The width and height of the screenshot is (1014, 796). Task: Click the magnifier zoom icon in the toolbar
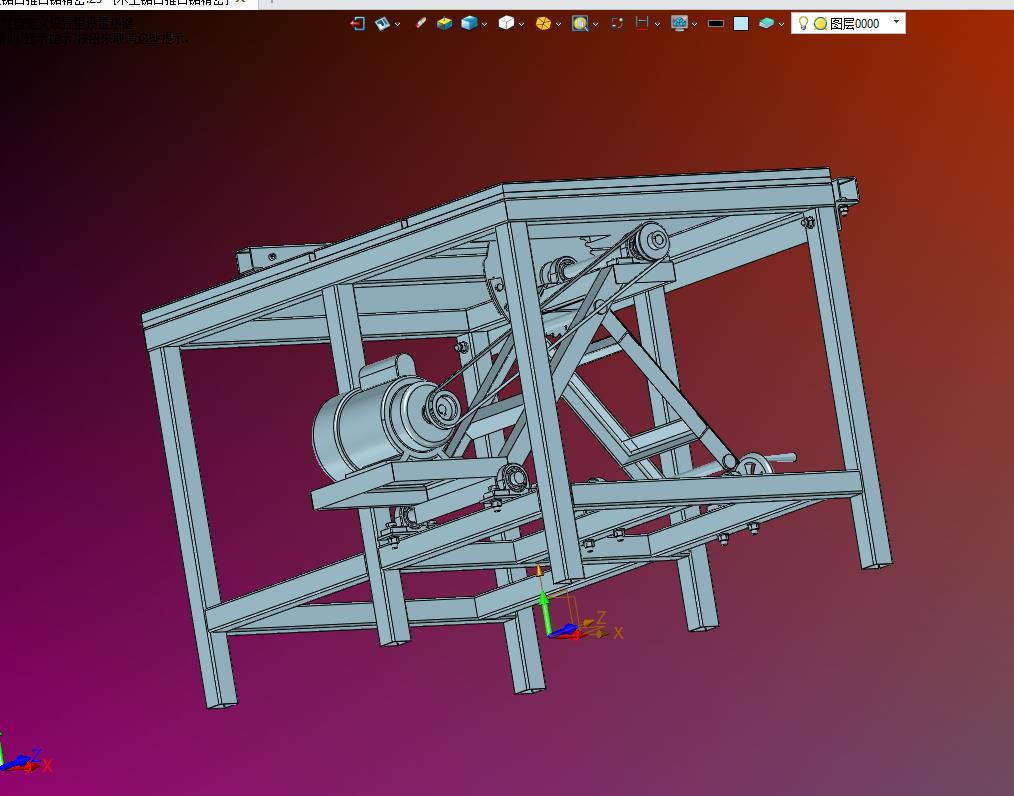click(580, 24)
